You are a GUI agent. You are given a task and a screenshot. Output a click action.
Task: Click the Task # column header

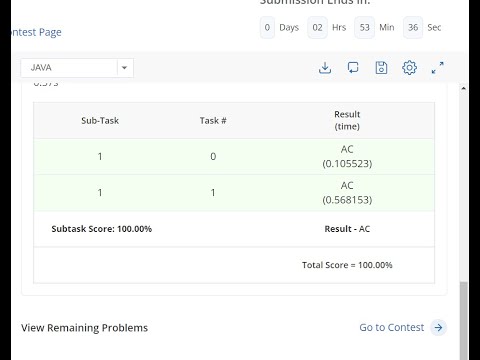point(213,120)
